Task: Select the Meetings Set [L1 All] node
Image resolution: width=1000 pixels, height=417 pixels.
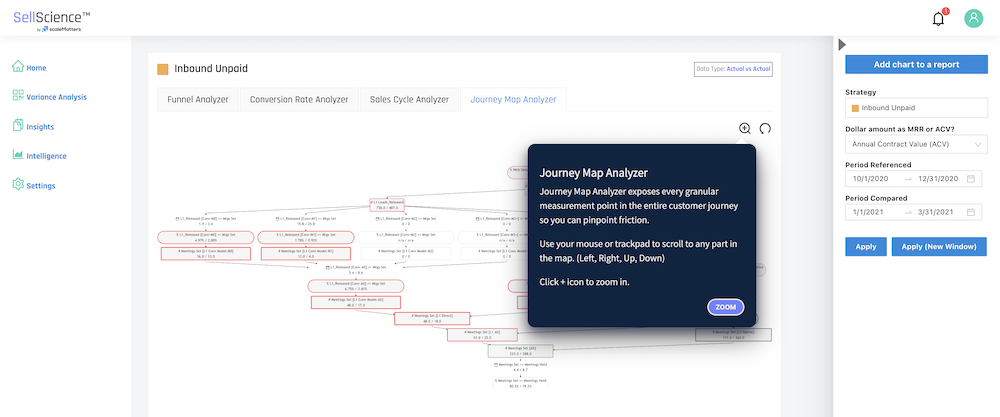Action: pyautogui.click(x=483, y=335)
